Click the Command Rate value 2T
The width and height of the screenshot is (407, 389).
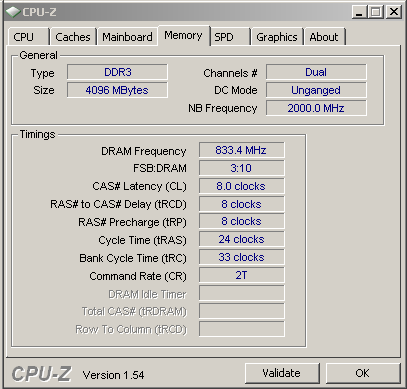point(241,275)
